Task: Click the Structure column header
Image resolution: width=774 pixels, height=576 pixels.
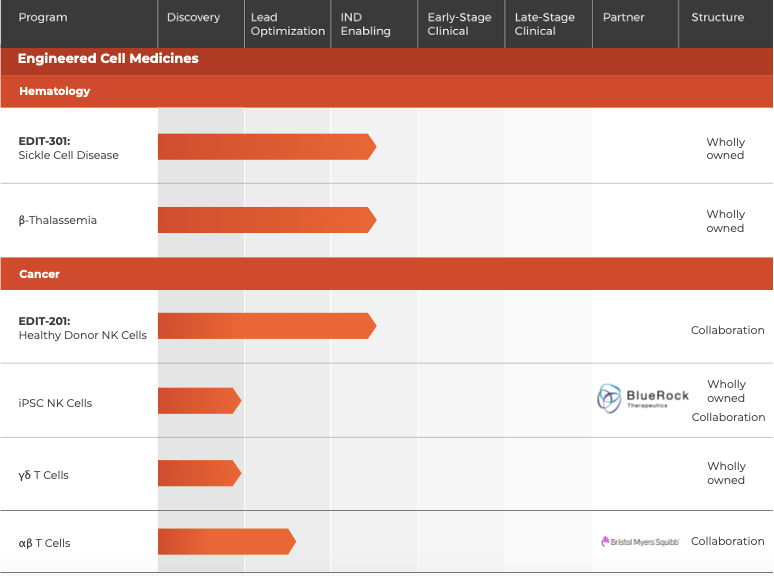Action: [718, 18]
